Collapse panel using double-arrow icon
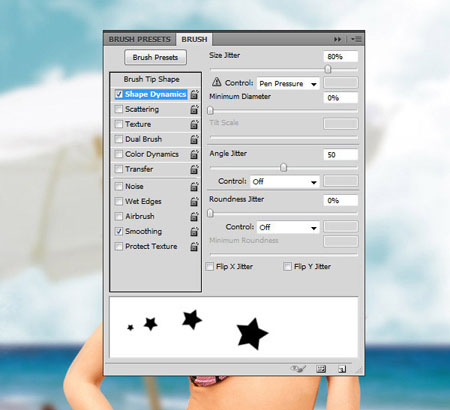This screenshot has height=410, width=450. (x=337, y=39)
